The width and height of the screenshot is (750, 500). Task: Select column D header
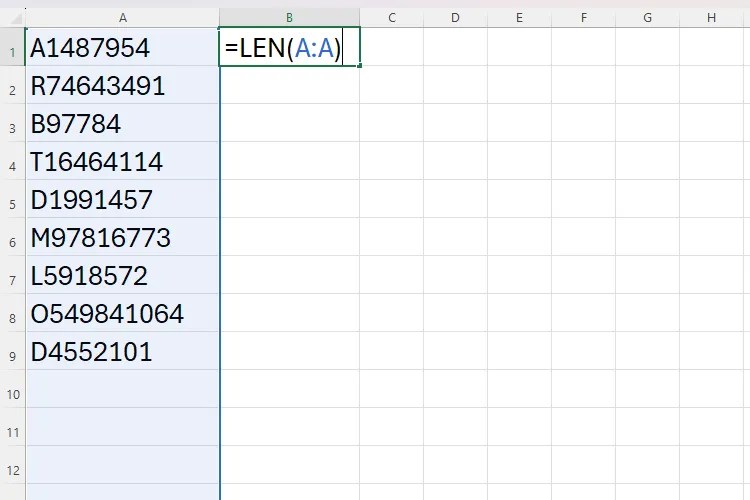tap(455, 17)
